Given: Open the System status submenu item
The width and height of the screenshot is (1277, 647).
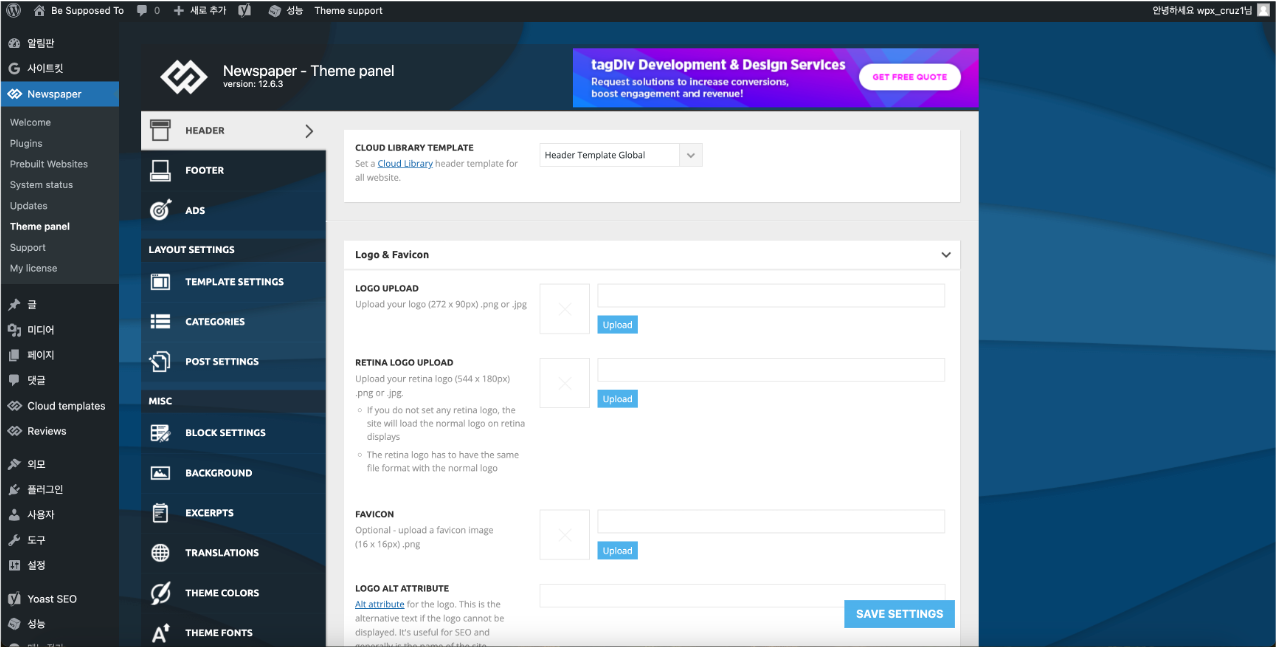Looking at the screenshot, I should (41, 185).
